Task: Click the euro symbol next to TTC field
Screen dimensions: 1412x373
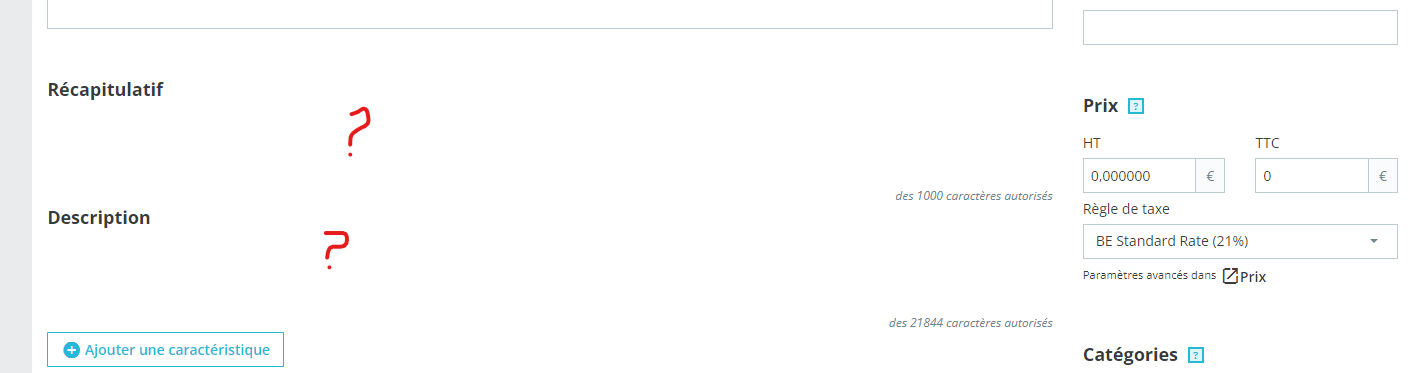Action: [1383, 176]
